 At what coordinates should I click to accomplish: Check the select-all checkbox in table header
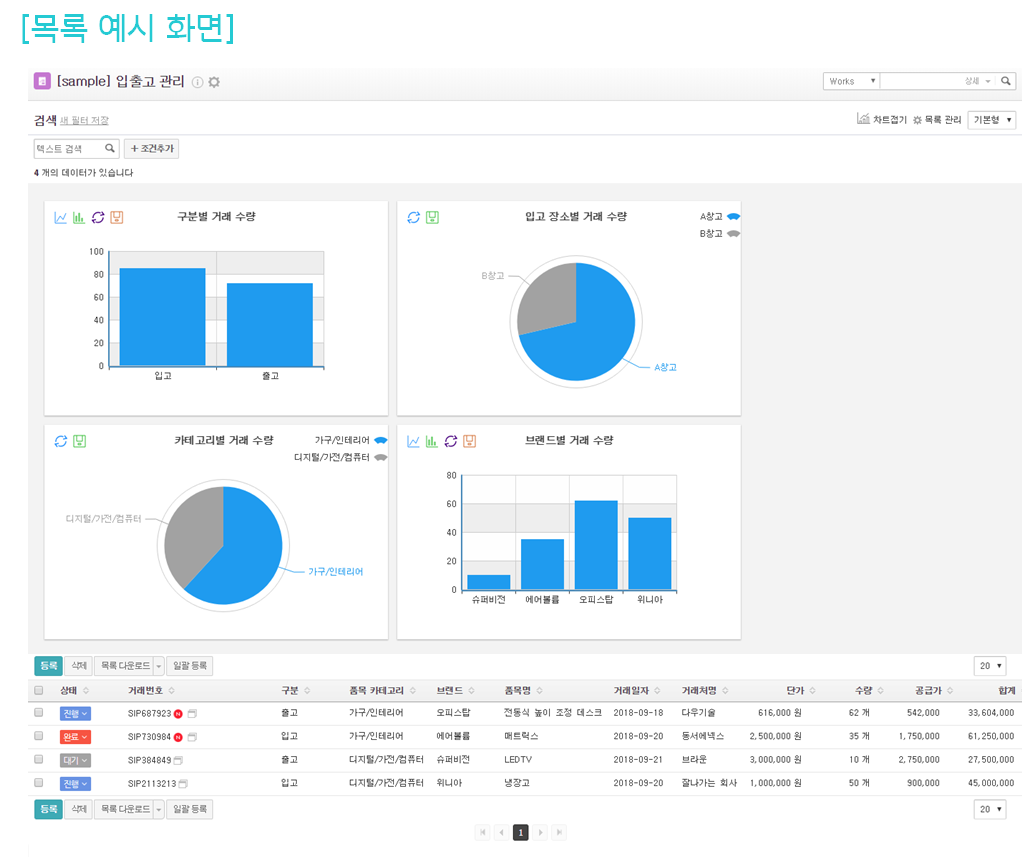click(39, 690)
